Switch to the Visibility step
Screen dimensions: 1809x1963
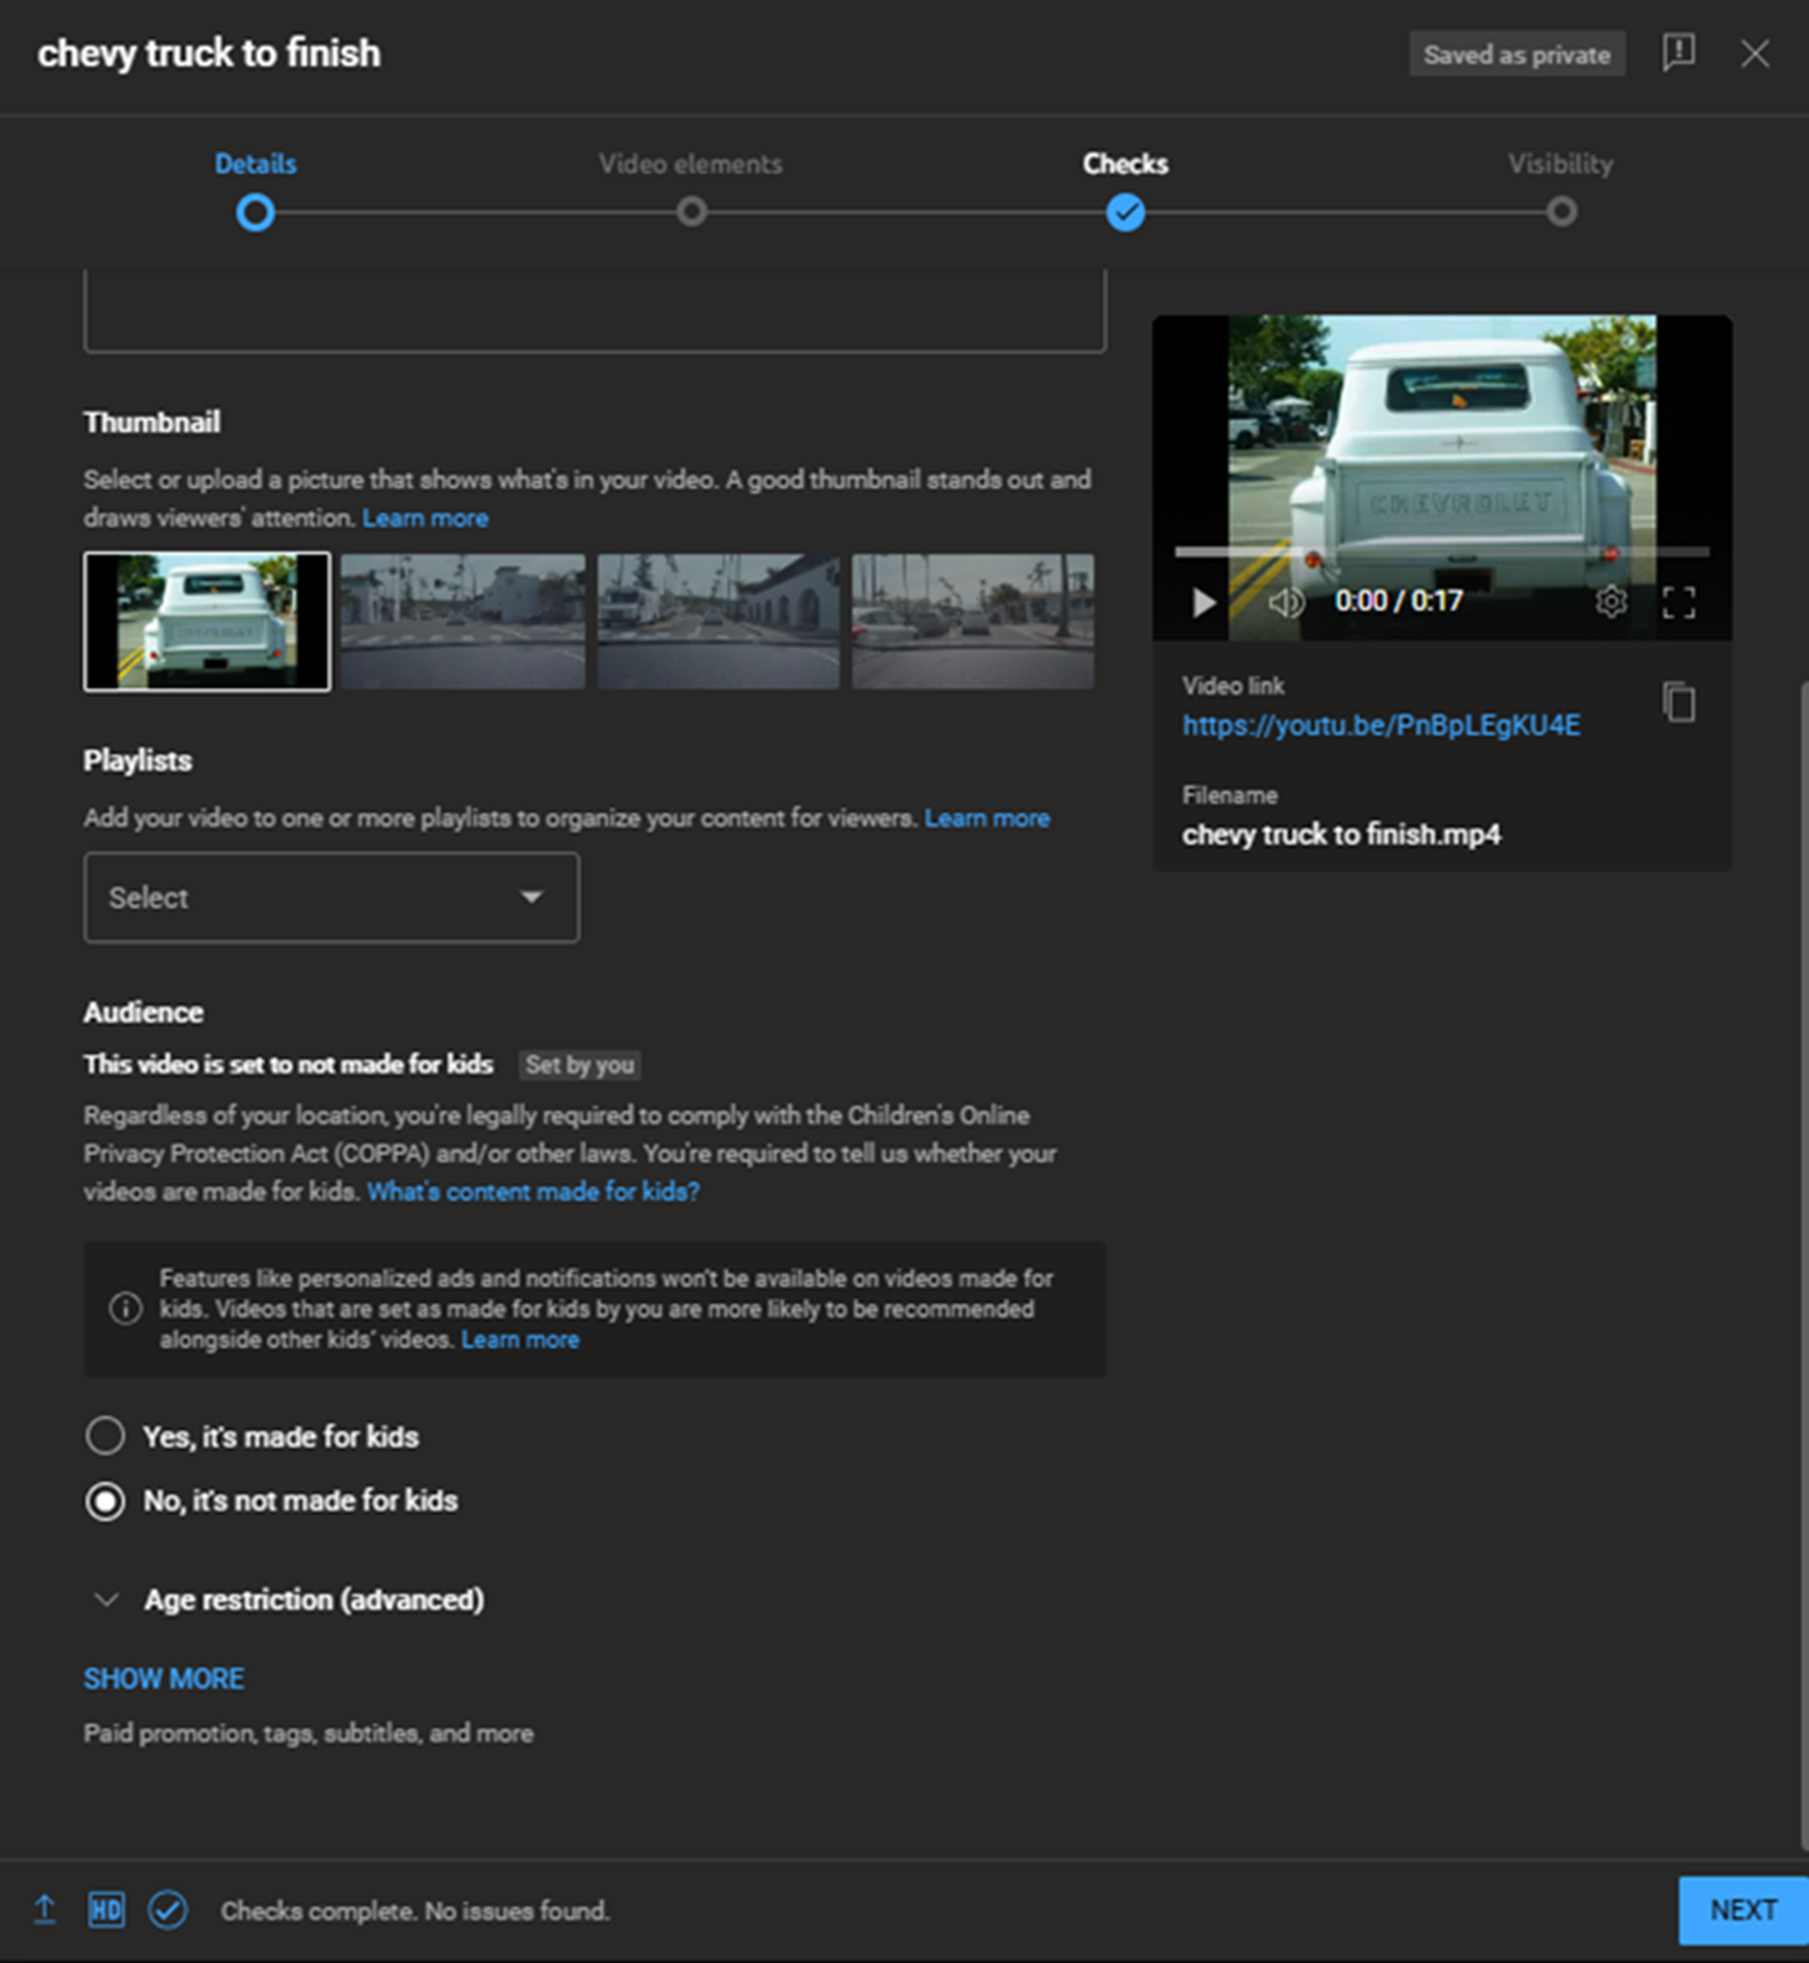(1561, 211)
